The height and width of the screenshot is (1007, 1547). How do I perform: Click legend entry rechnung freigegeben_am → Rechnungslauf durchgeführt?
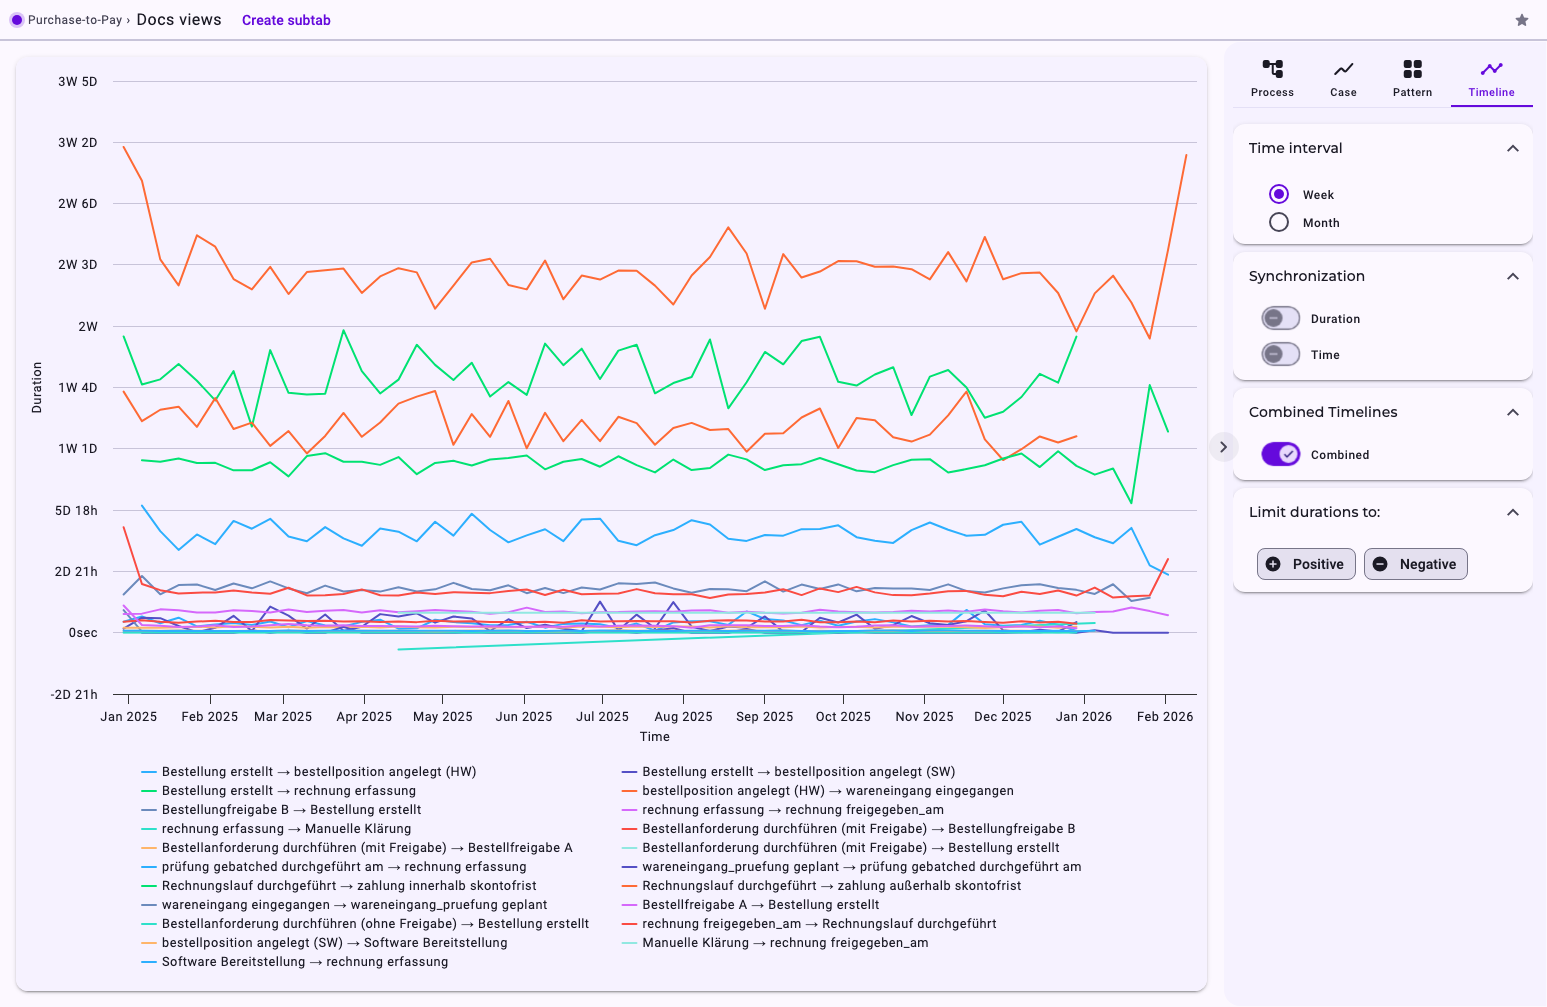pos(809,924)
